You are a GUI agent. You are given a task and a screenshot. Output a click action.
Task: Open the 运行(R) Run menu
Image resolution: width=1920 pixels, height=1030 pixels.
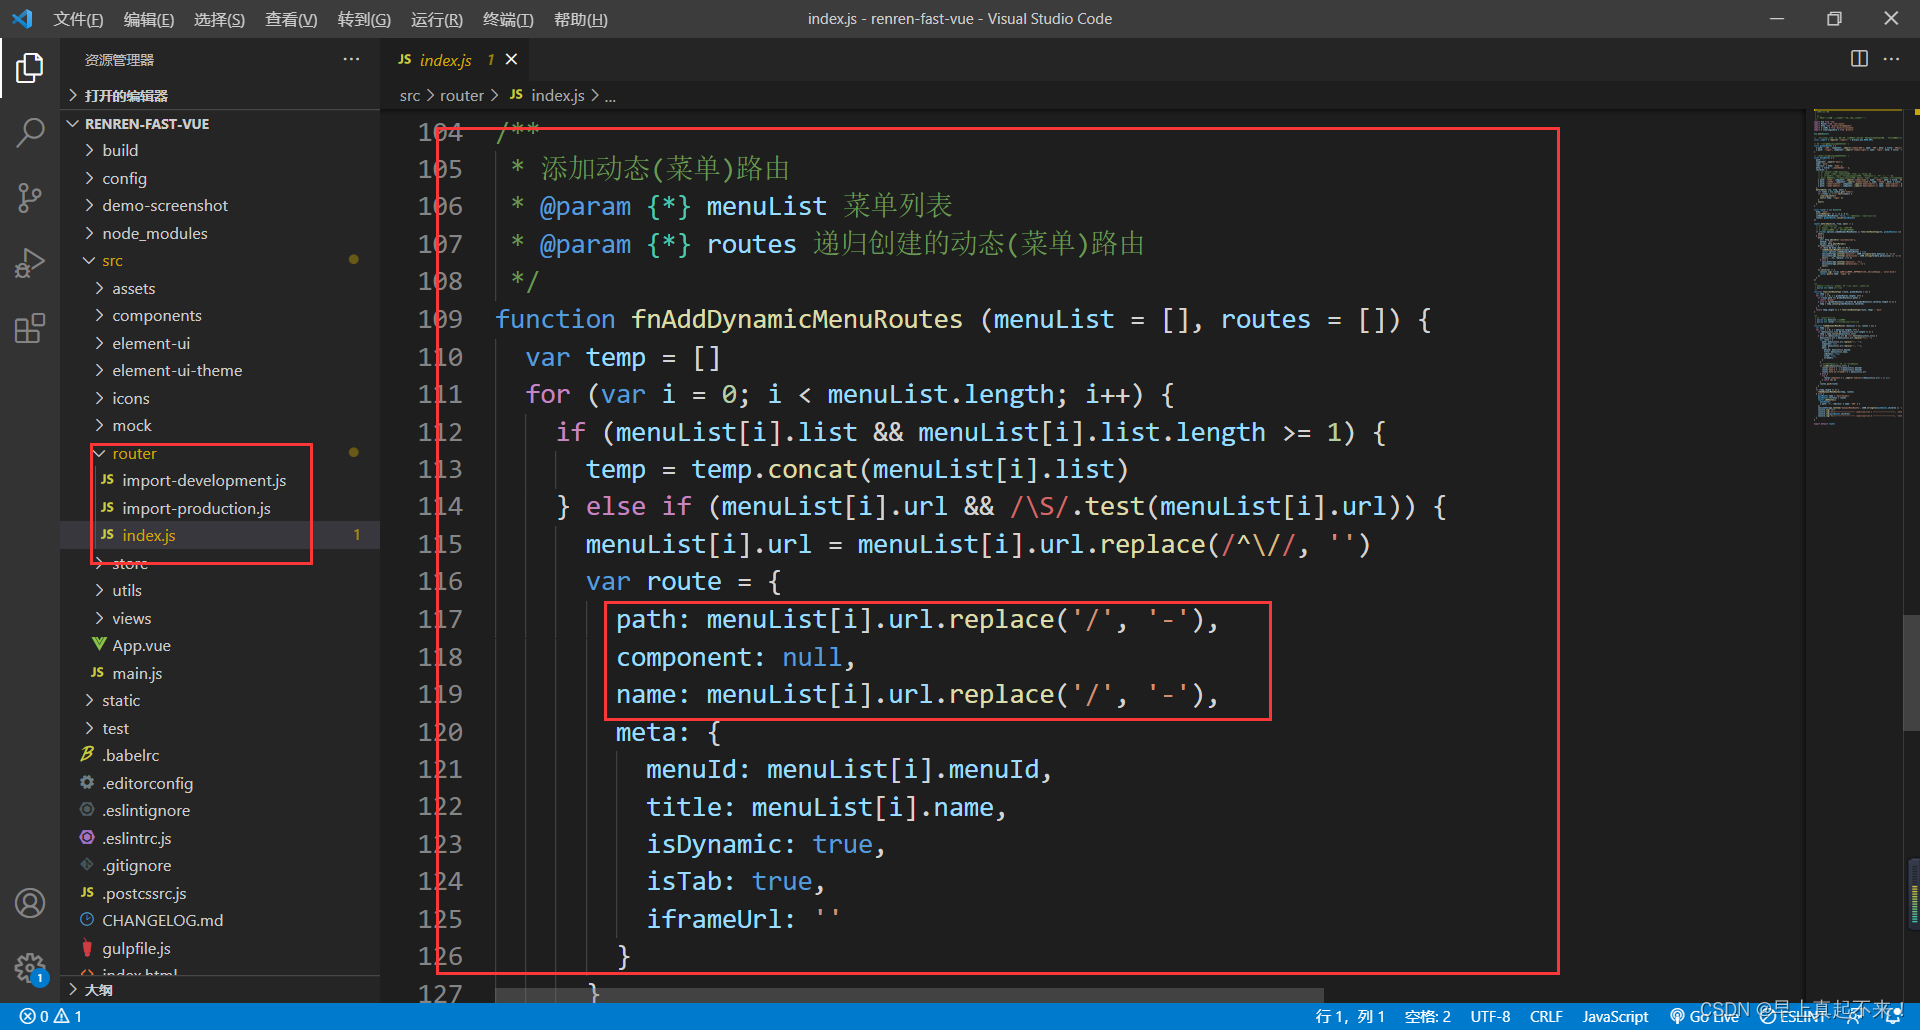[436, 19]
